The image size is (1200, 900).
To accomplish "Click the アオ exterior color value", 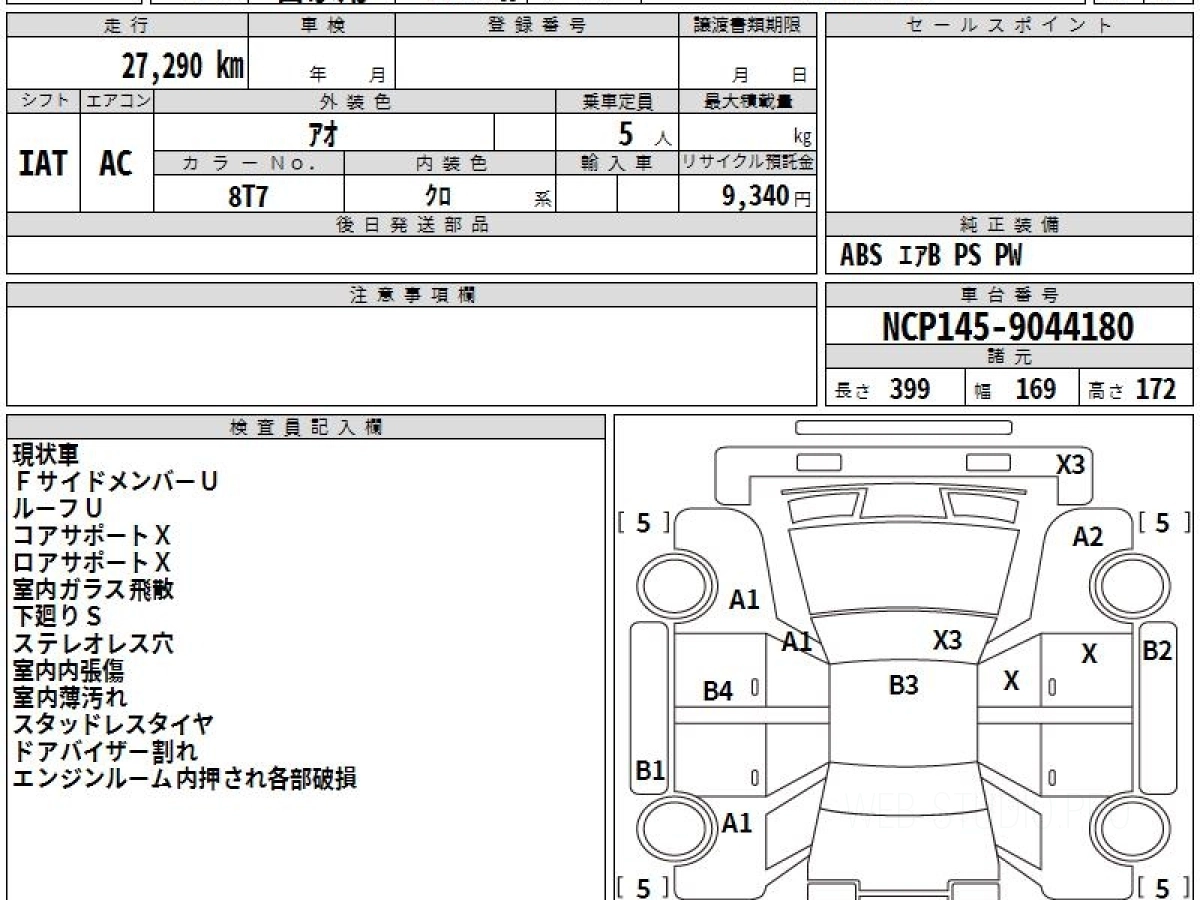I will click(x=322, y=133).
